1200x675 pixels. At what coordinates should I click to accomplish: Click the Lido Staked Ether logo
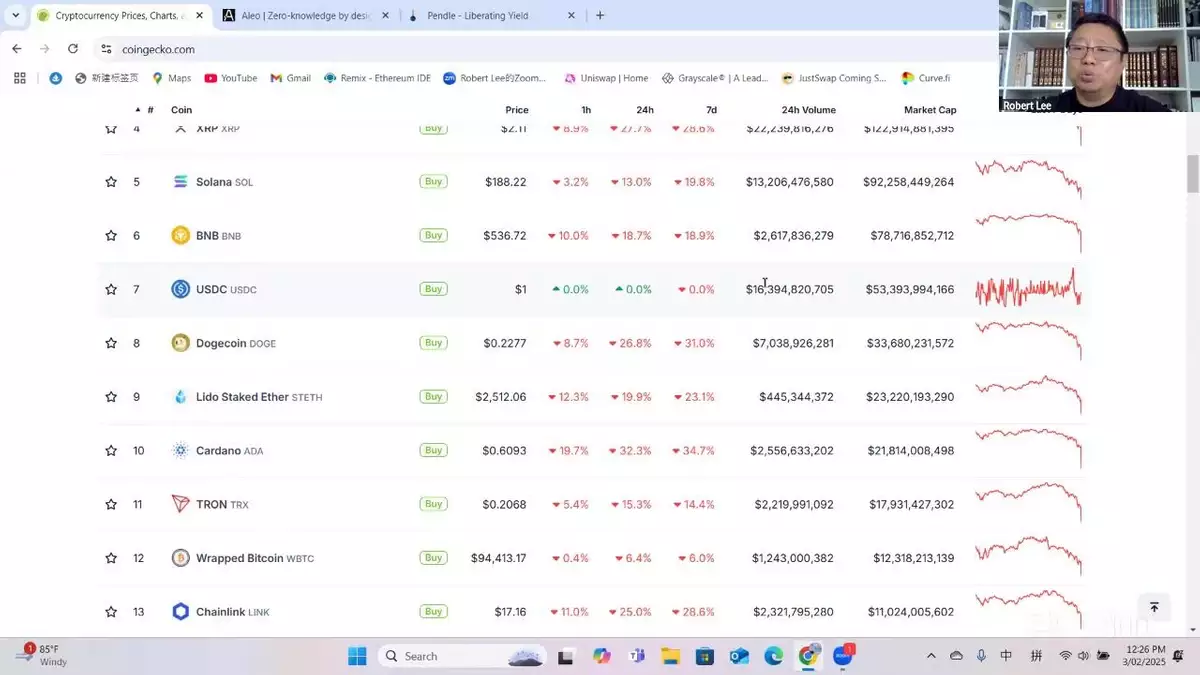tap(181, 397)
